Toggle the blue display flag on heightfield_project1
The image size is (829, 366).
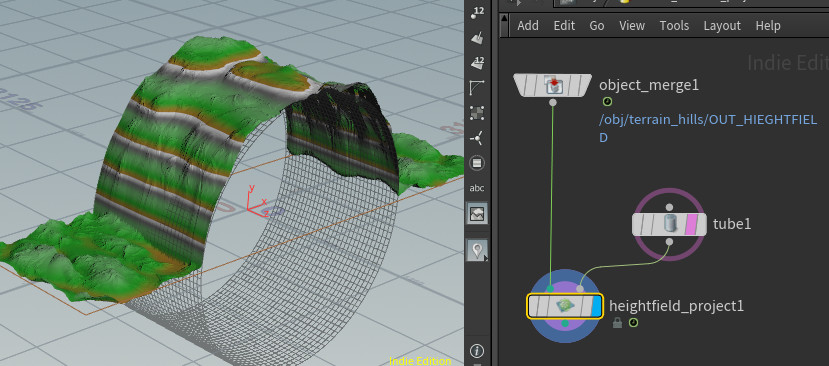click(x=596, y=306)
